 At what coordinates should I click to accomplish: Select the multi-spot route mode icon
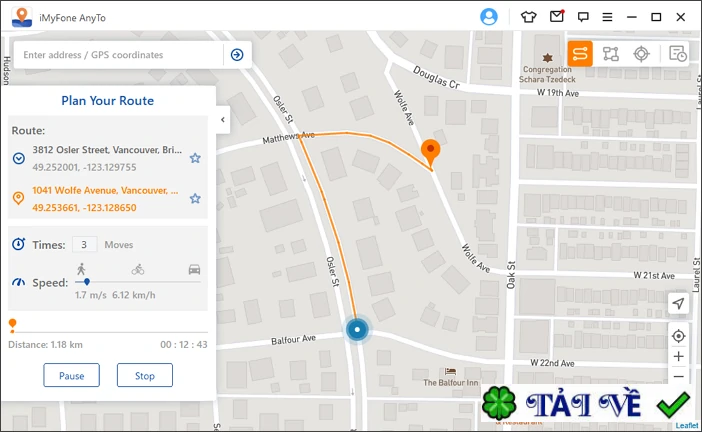(x=610, y=54)
